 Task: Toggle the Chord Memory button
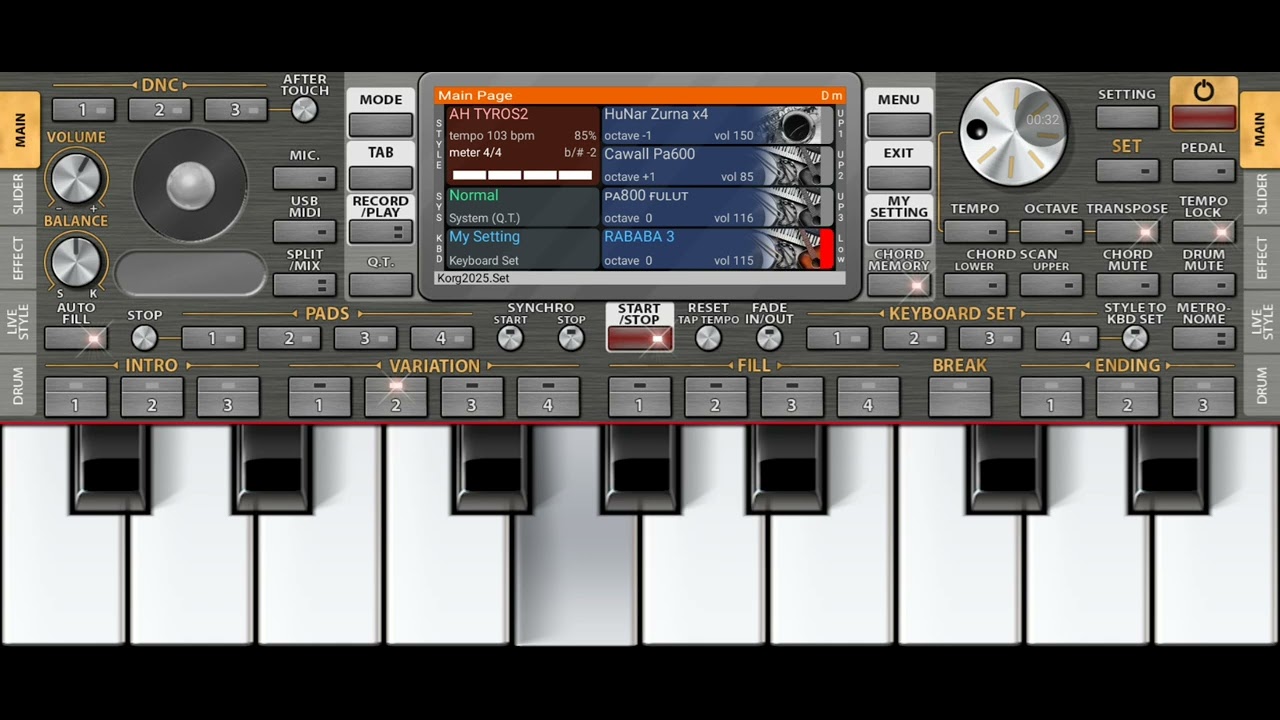(898, 284)
